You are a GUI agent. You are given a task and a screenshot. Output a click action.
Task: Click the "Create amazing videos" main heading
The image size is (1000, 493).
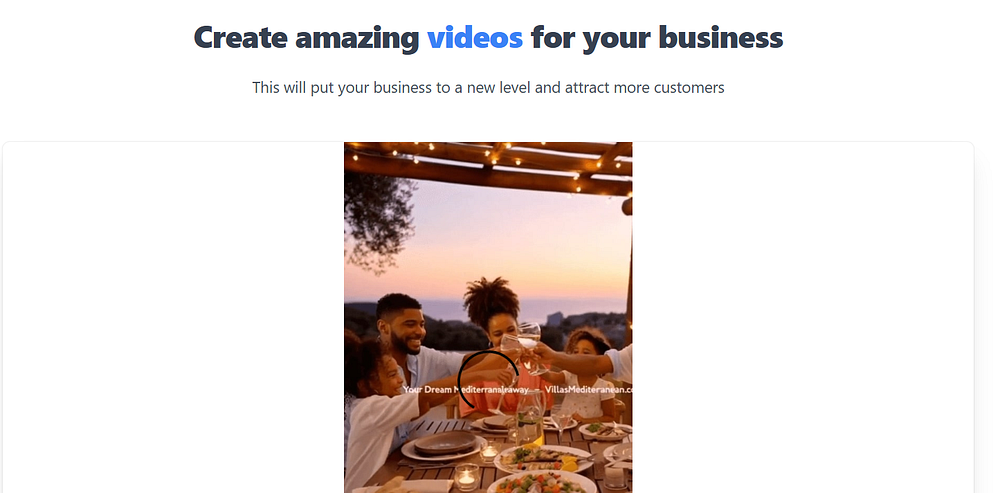[x=489, y=38]
